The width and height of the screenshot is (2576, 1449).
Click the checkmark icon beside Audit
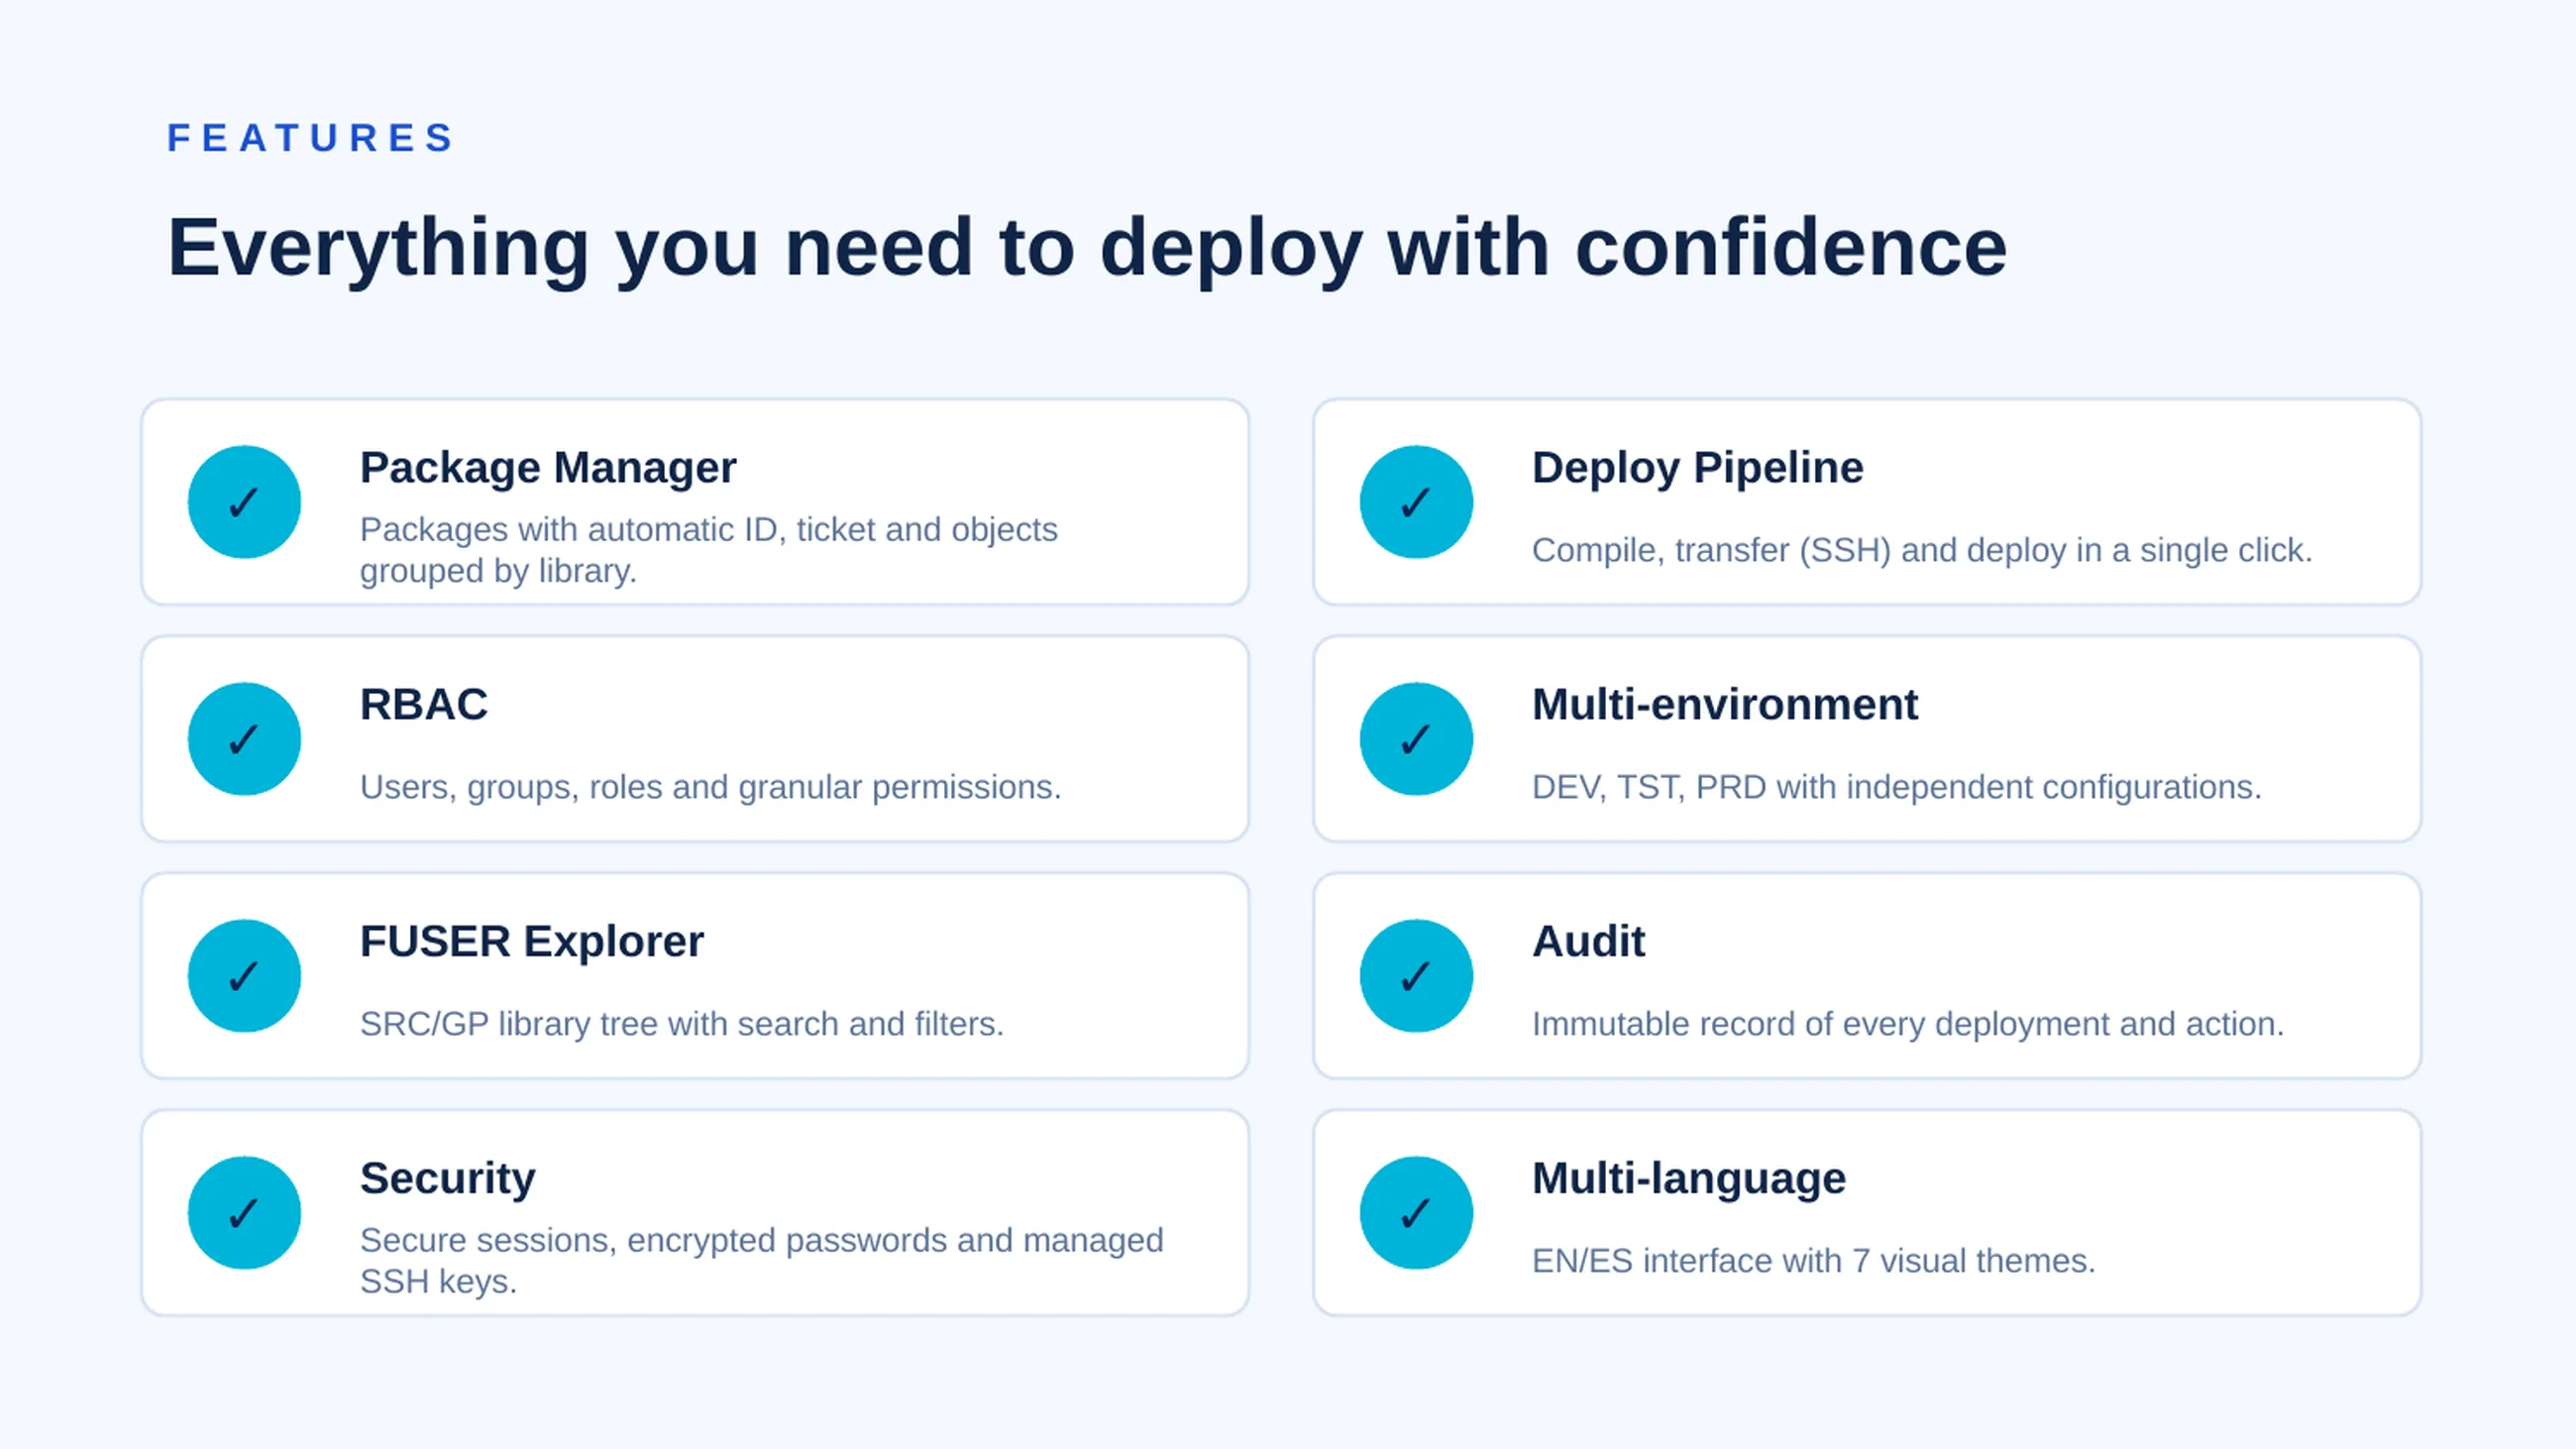1416,976
